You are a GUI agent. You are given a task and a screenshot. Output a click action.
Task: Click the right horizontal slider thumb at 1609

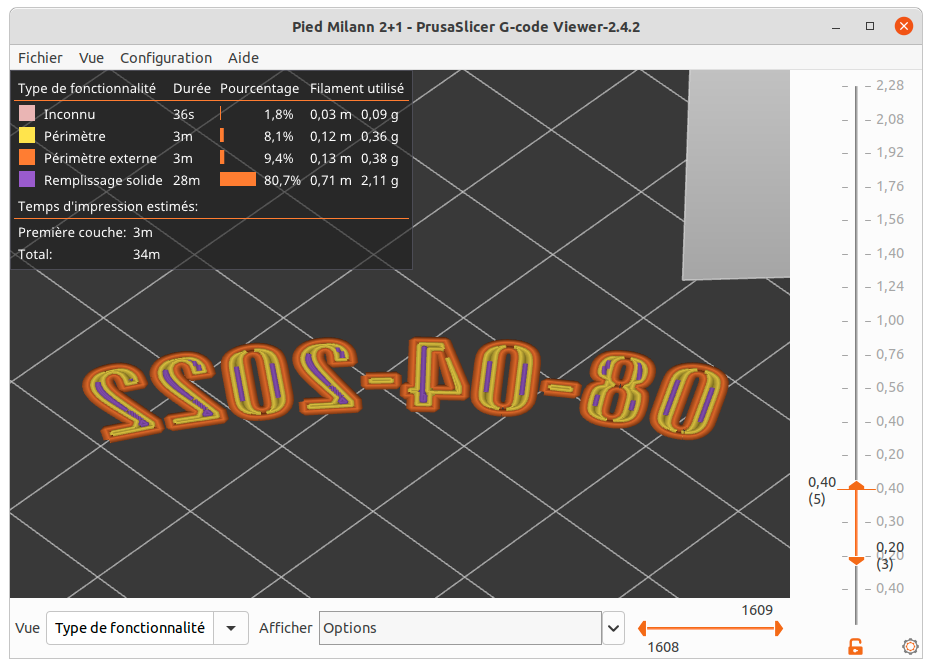click(779, 628)
